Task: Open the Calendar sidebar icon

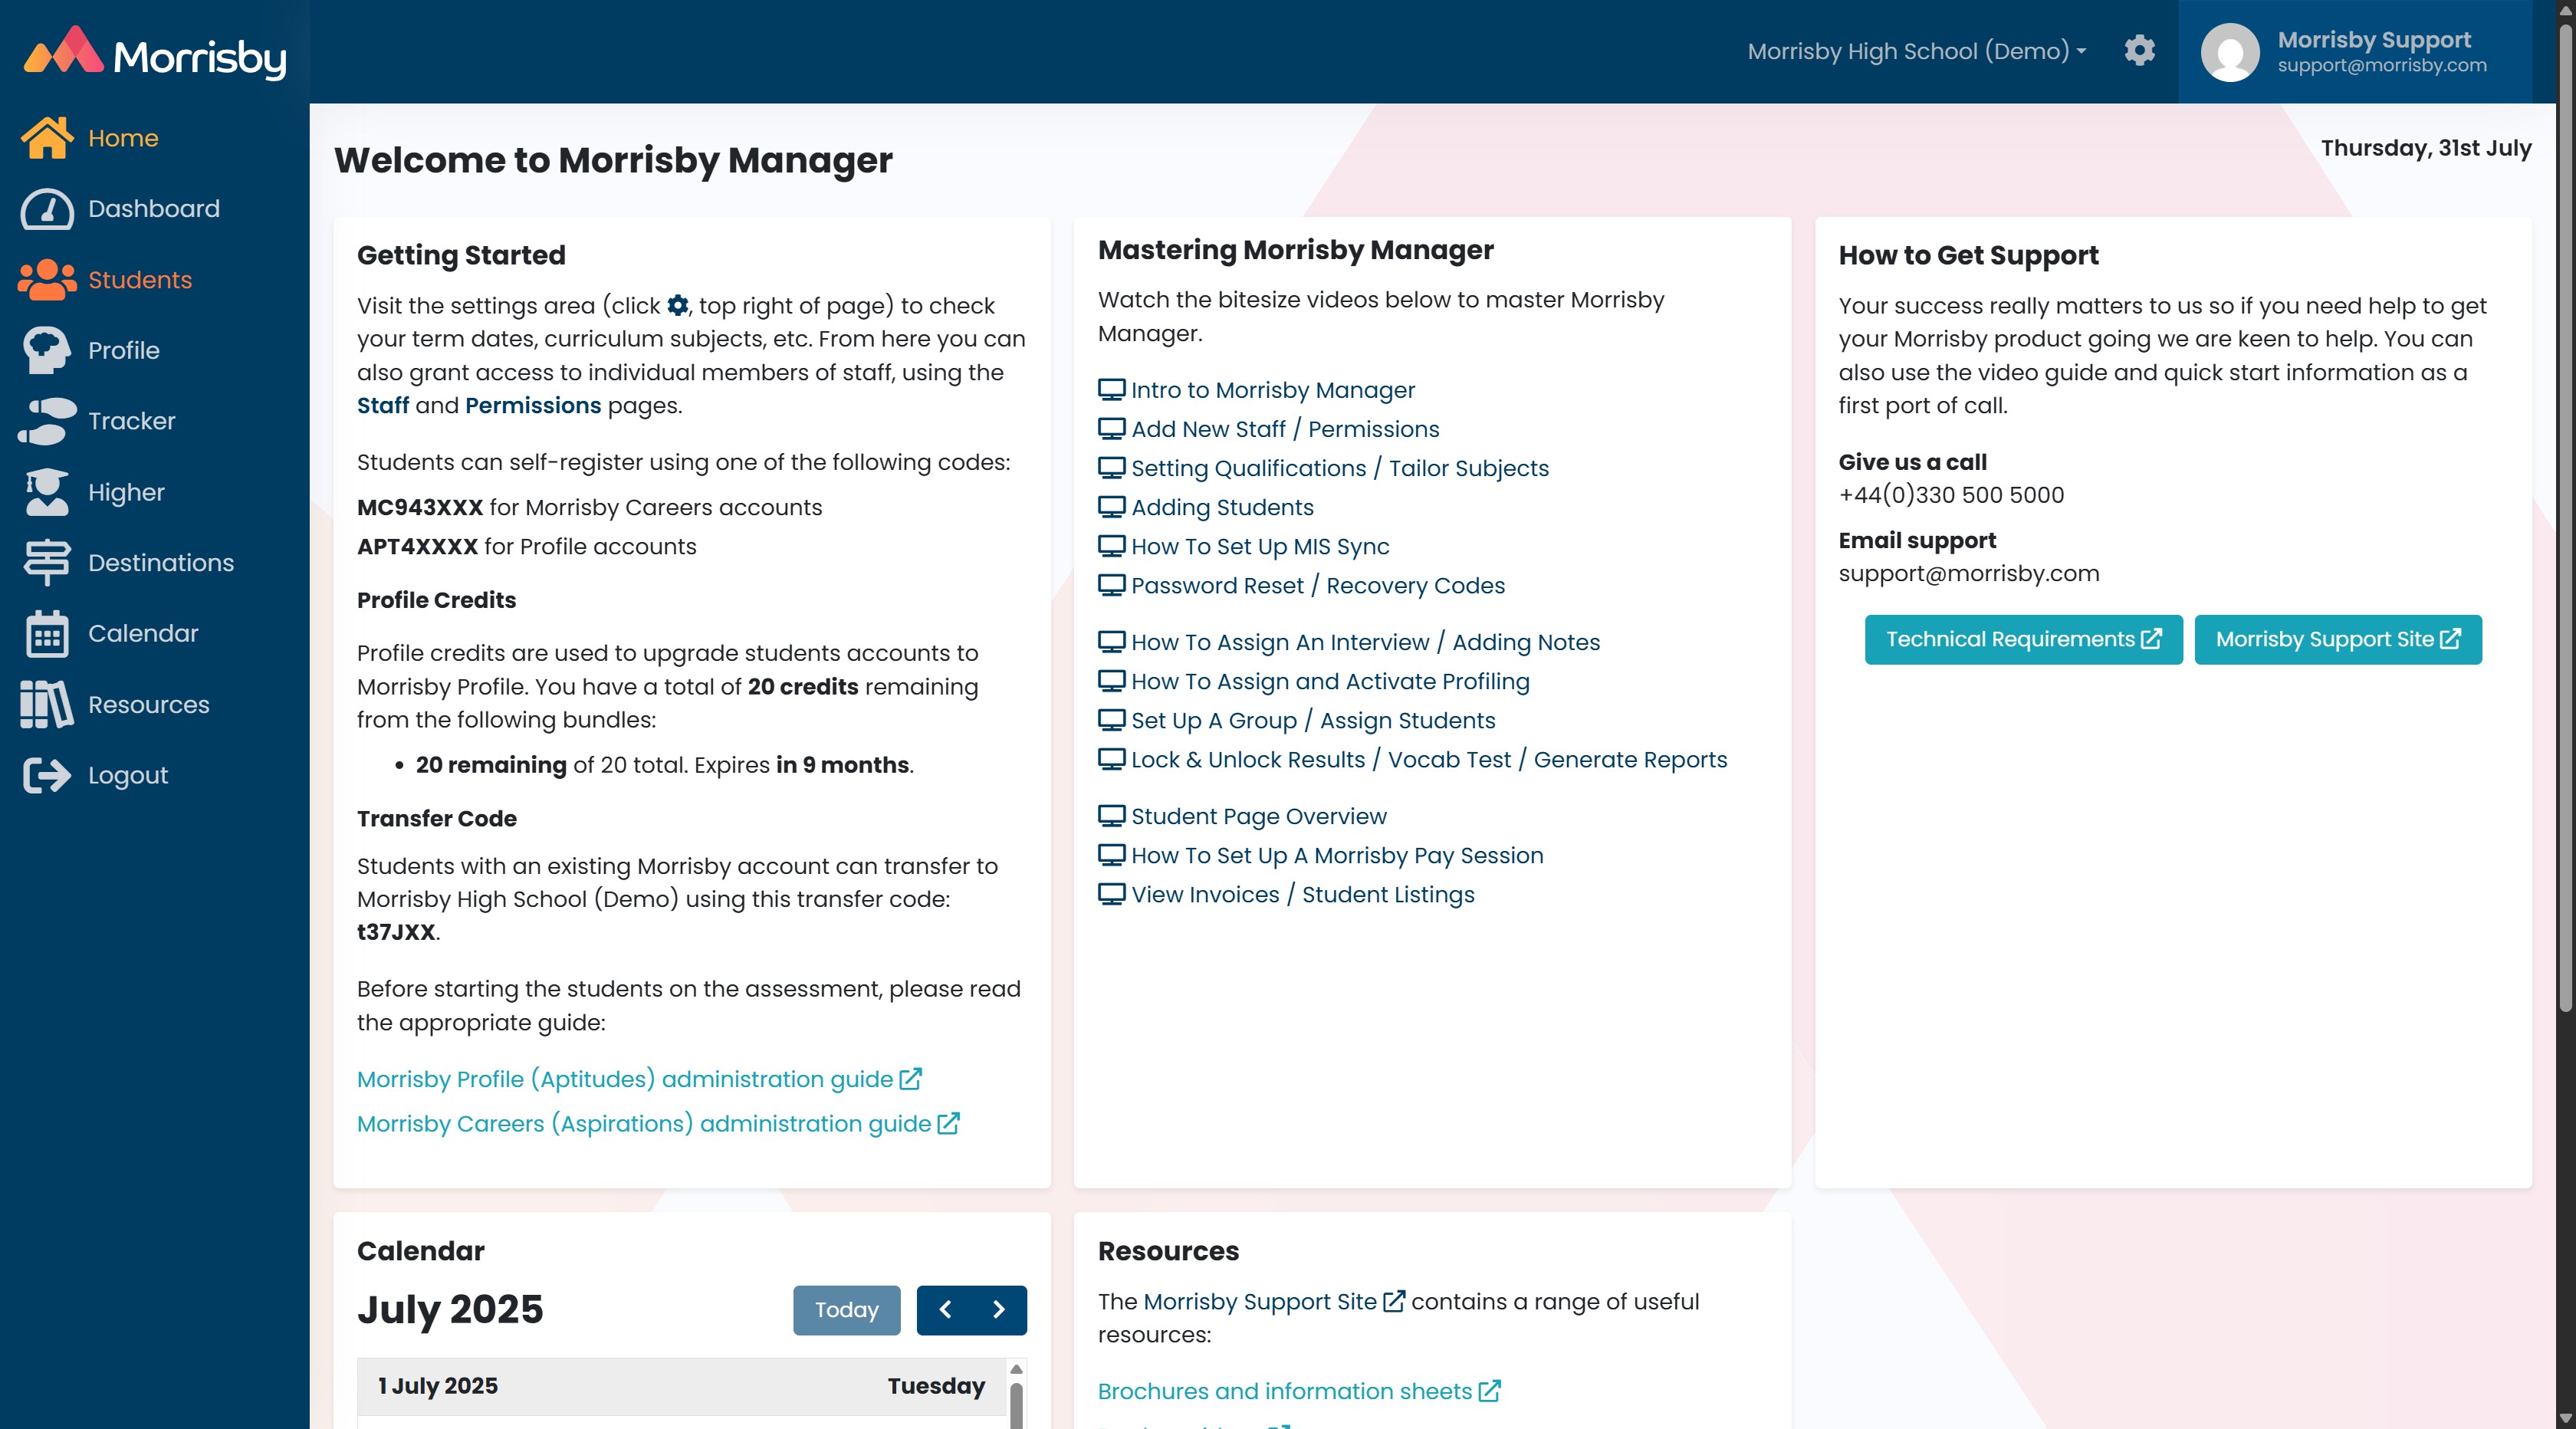Action: click(47, 634)
